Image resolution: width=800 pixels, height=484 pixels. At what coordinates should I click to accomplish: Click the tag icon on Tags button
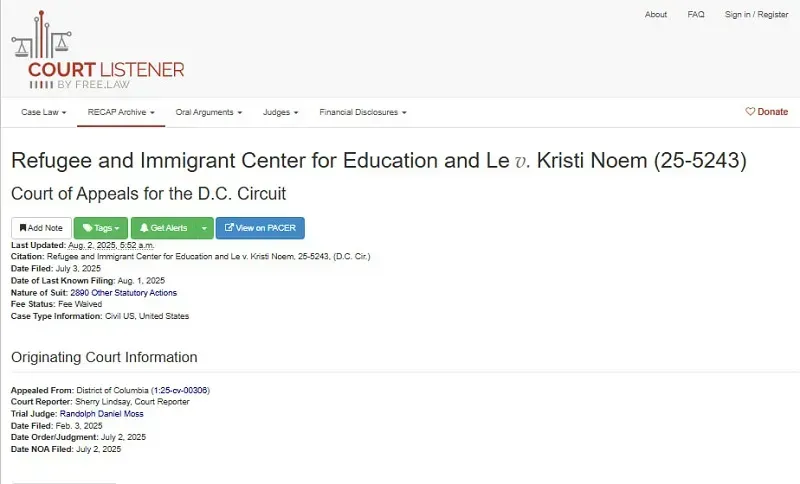[x=87, y=228]
